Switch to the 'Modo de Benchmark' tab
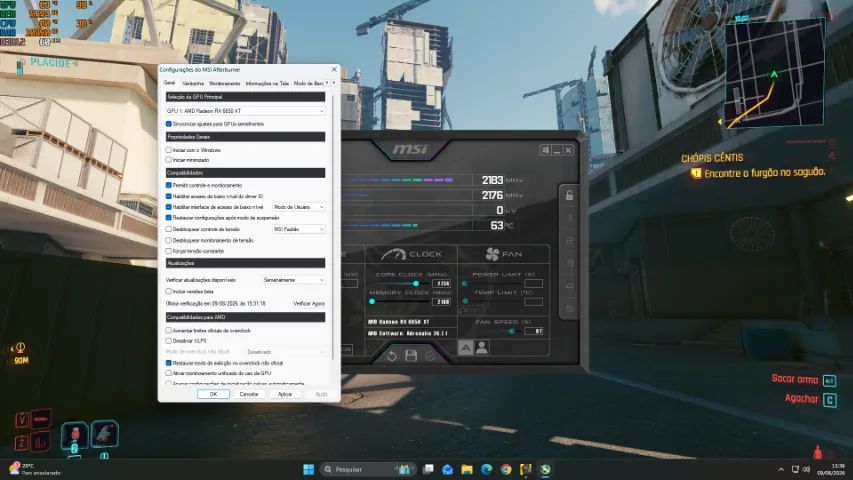 coord(308,84)
